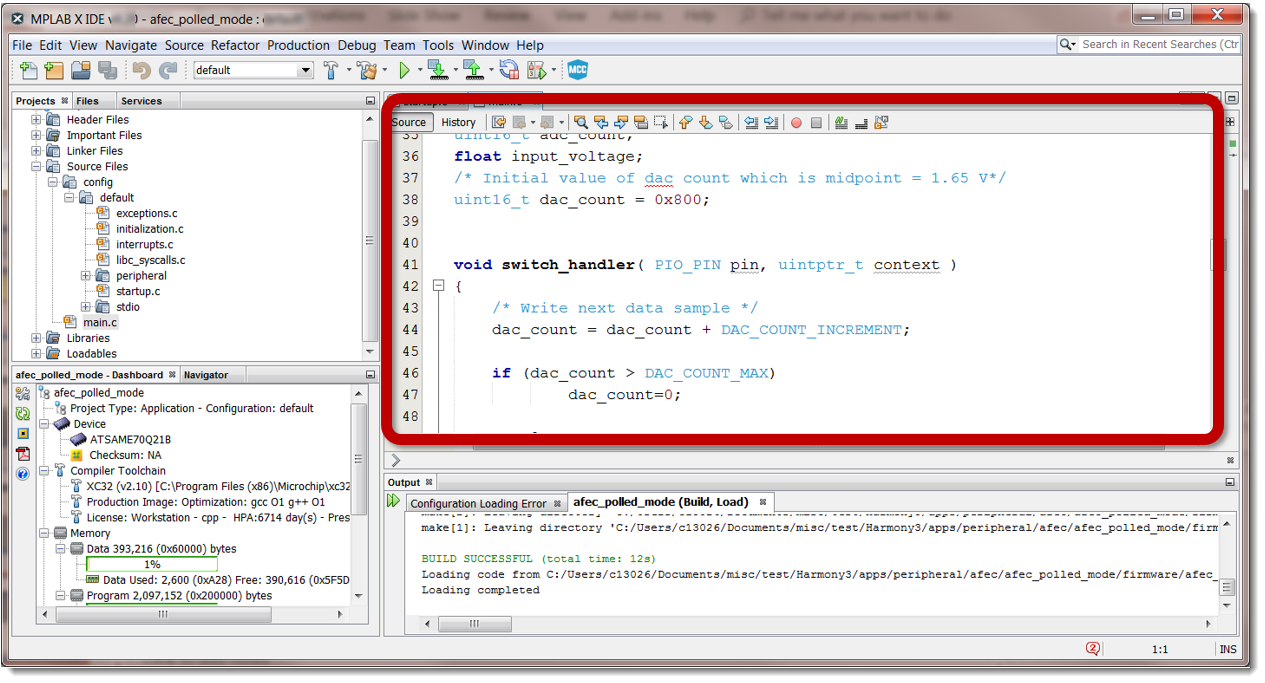This screenshot has height=683, width=1265.
Task: Click the Make and Program Device icon
Action: click(437, 70)
